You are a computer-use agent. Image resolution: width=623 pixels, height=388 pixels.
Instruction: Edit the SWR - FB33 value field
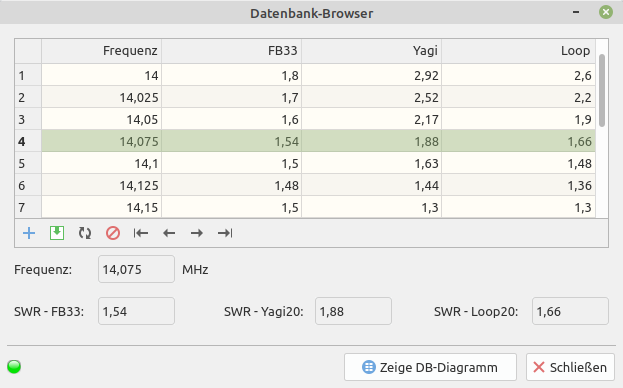[x=136, y=311]
